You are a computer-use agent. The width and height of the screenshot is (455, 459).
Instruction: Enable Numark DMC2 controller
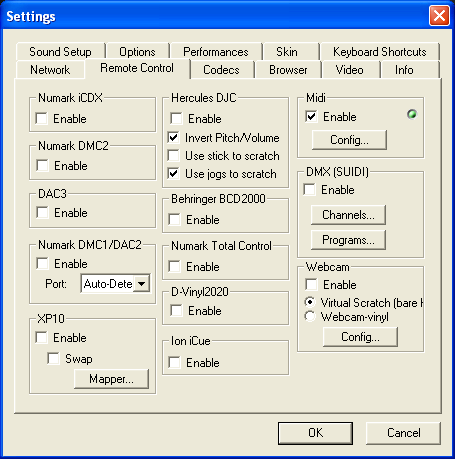pyautogui.click(x=42, y=165)
